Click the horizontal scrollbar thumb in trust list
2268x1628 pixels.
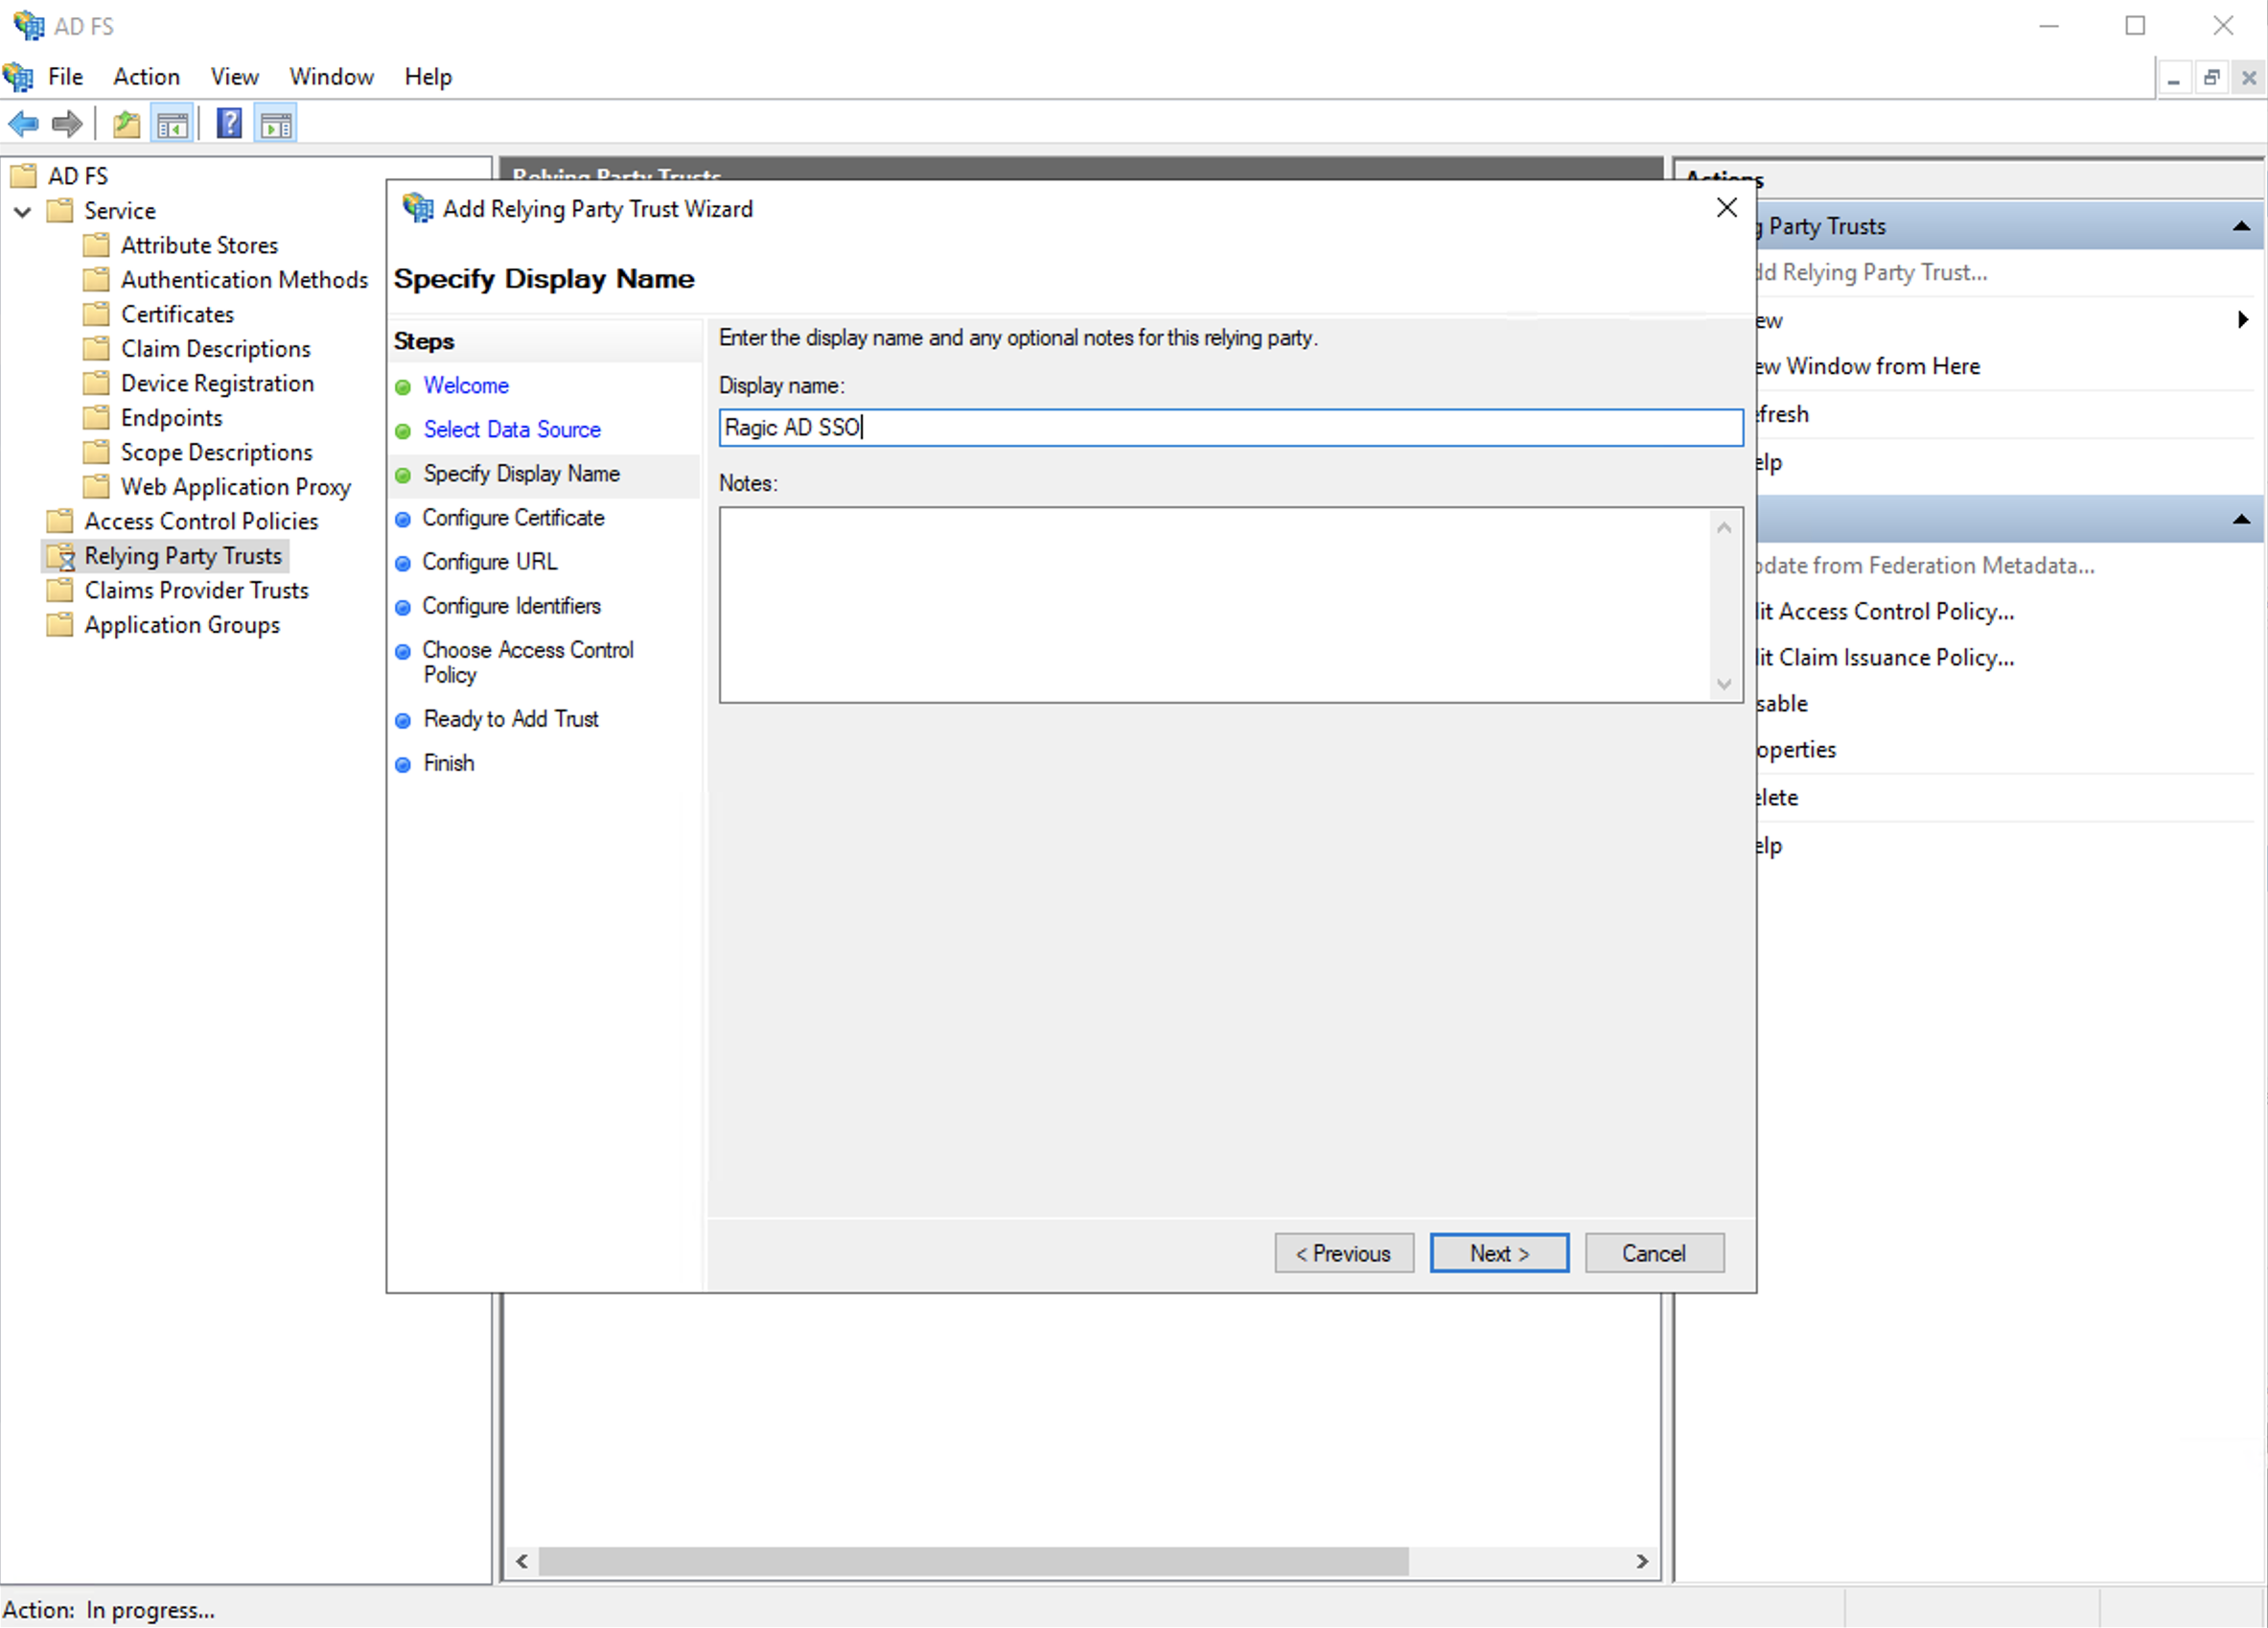(x=974, y=1561)
